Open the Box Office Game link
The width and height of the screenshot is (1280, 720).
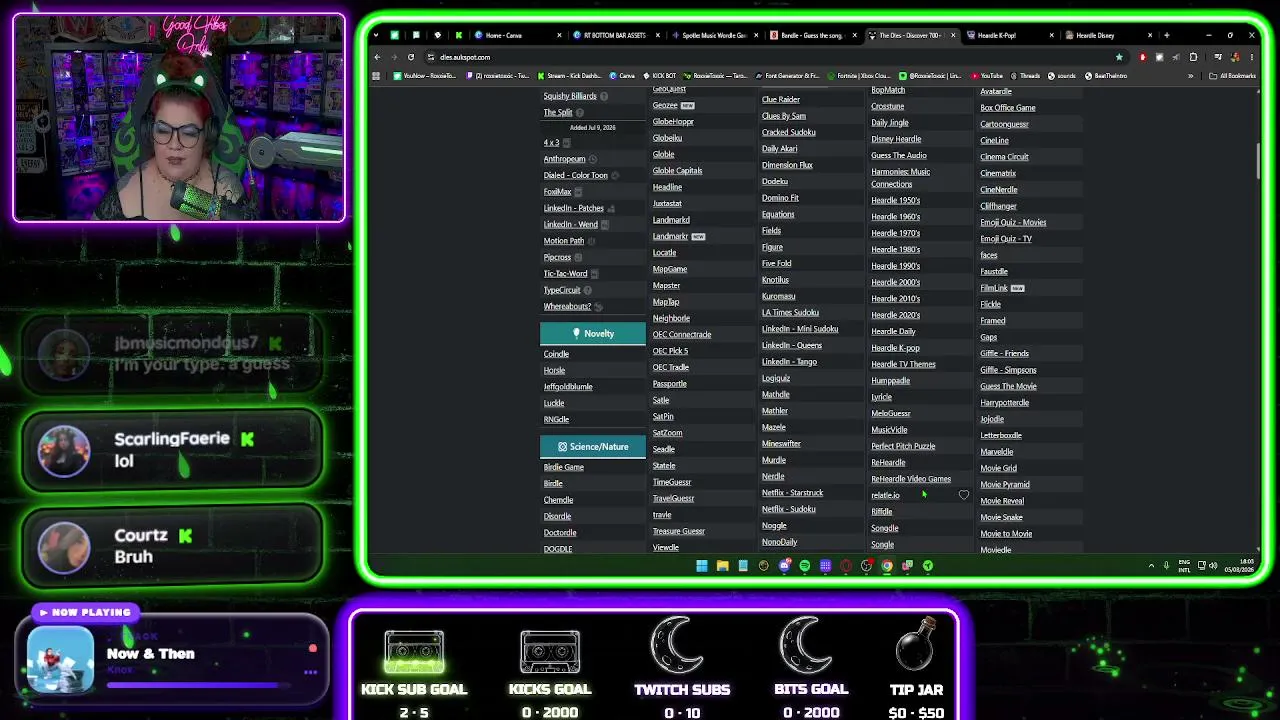click(1008, 108)
